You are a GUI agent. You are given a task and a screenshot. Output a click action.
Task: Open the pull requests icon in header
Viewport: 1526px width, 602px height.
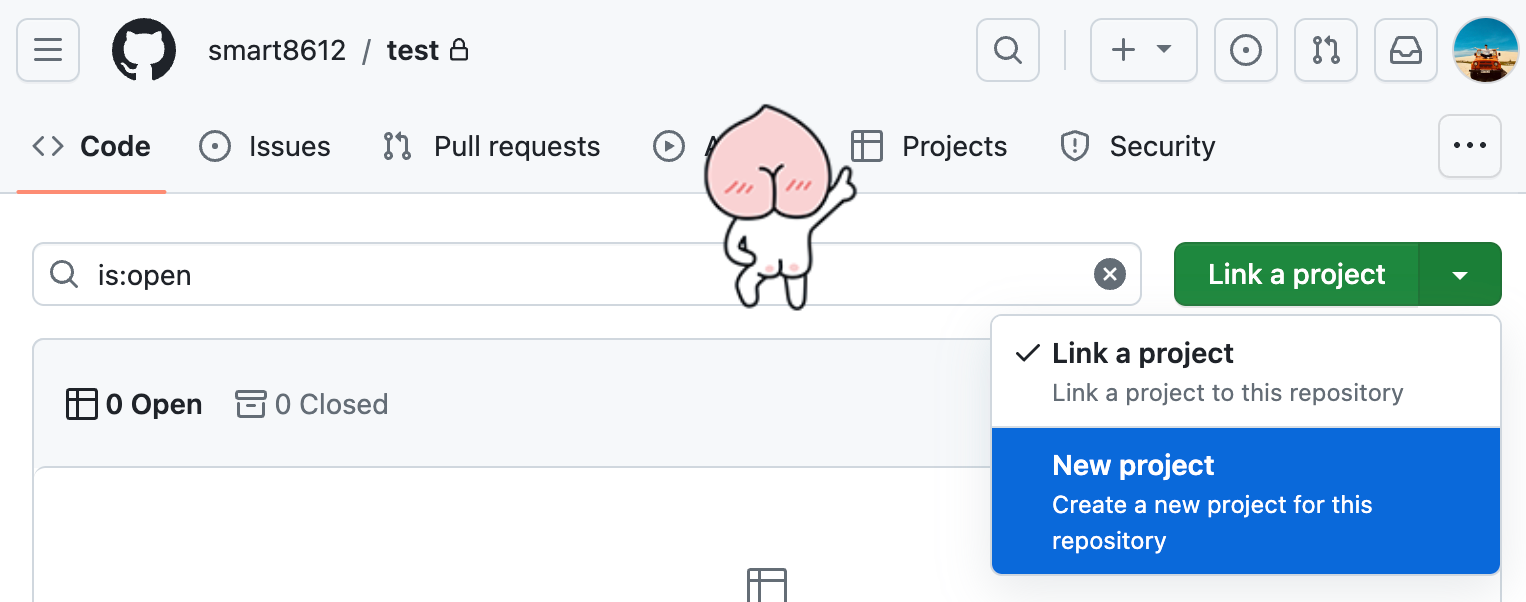(1326, 50)
